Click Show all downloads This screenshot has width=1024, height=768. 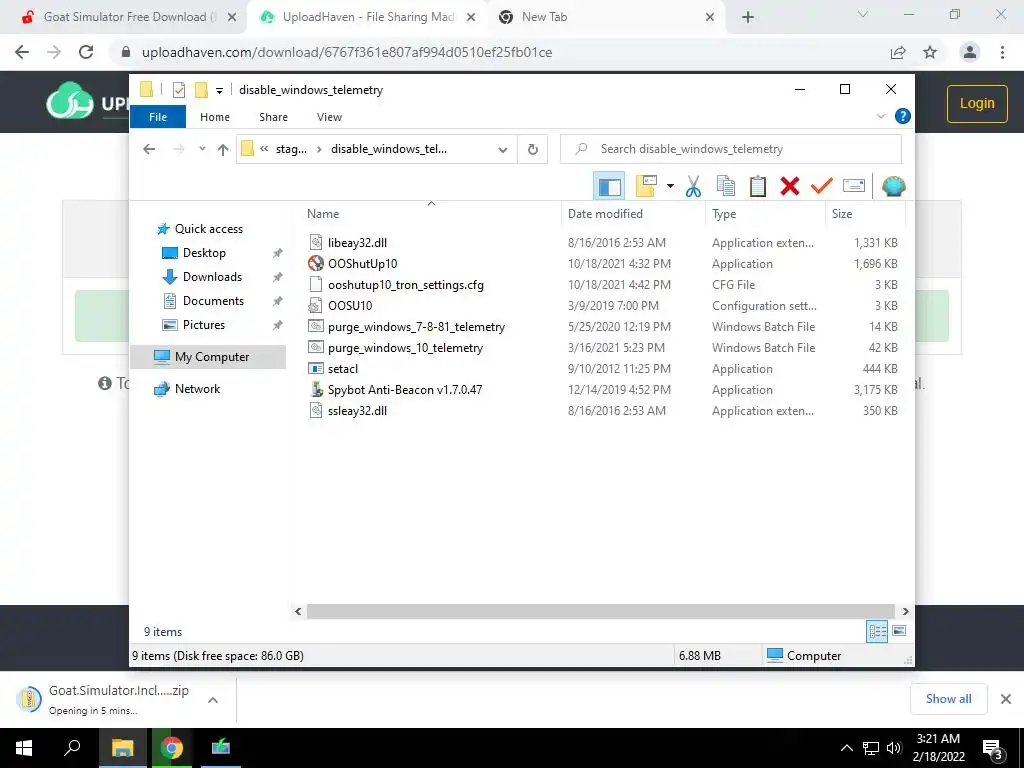click(x=948, y=699)
